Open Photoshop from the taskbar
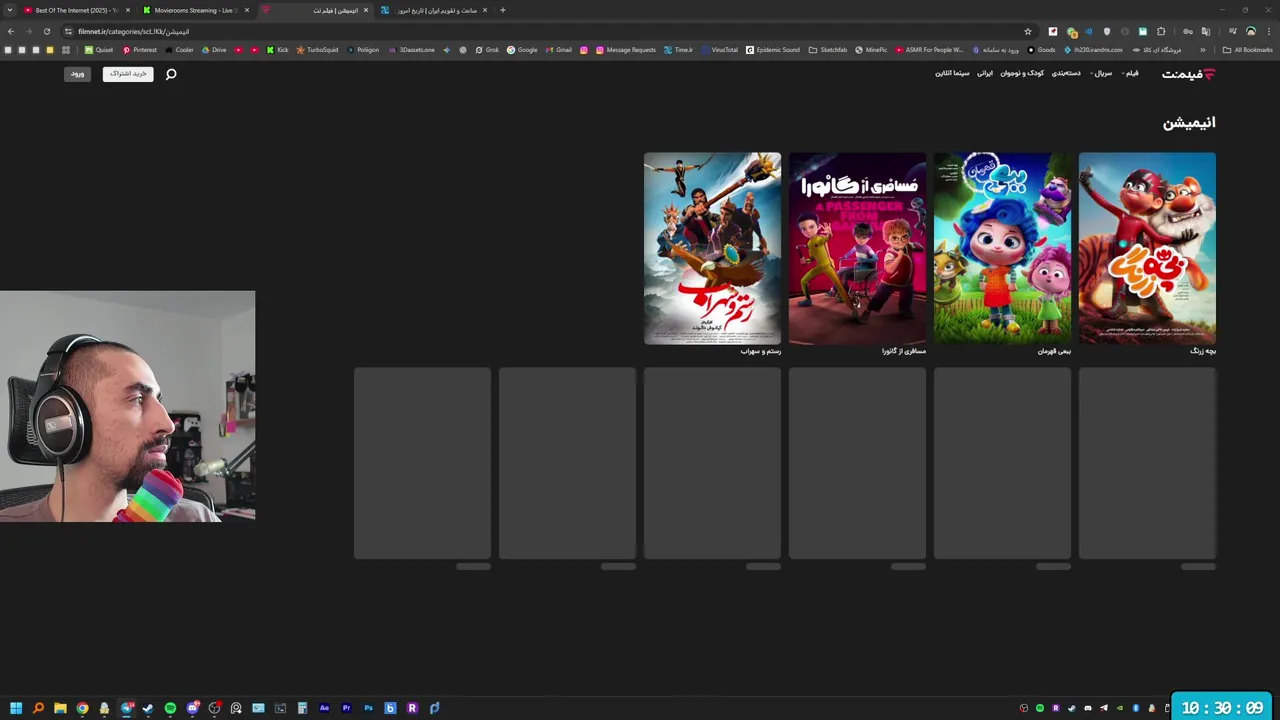This screenshot has width=1280, height=720. (x=368, y=708)
